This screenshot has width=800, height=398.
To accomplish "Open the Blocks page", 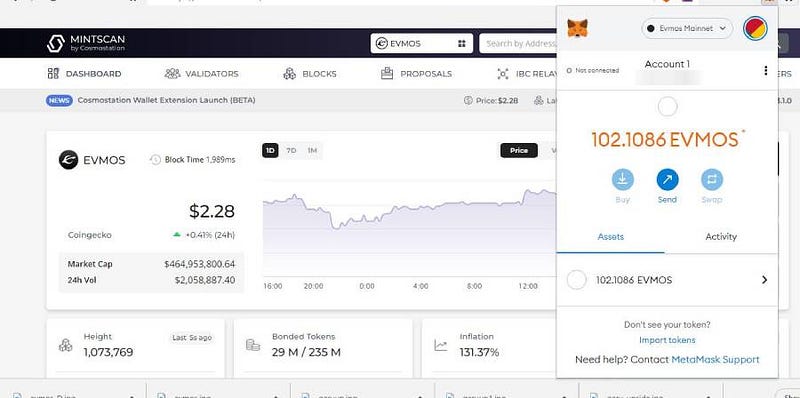I will tap(310, 73).
